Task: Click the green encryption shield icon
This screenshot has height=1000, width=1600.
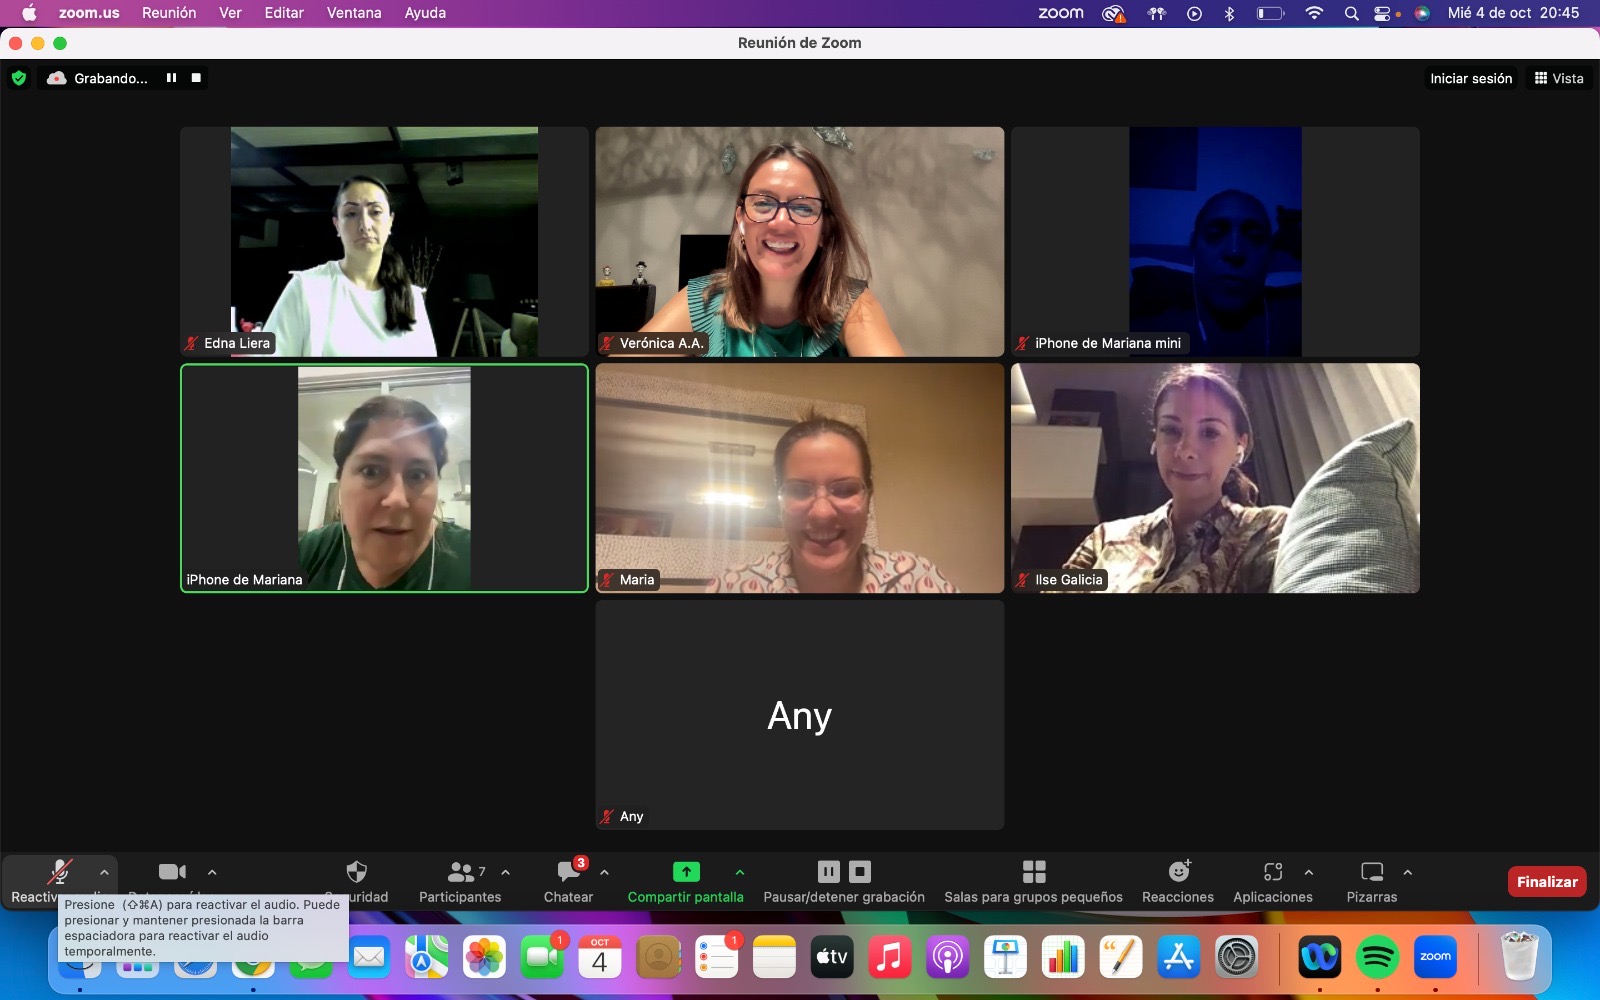Action: [x=19, y=78]
